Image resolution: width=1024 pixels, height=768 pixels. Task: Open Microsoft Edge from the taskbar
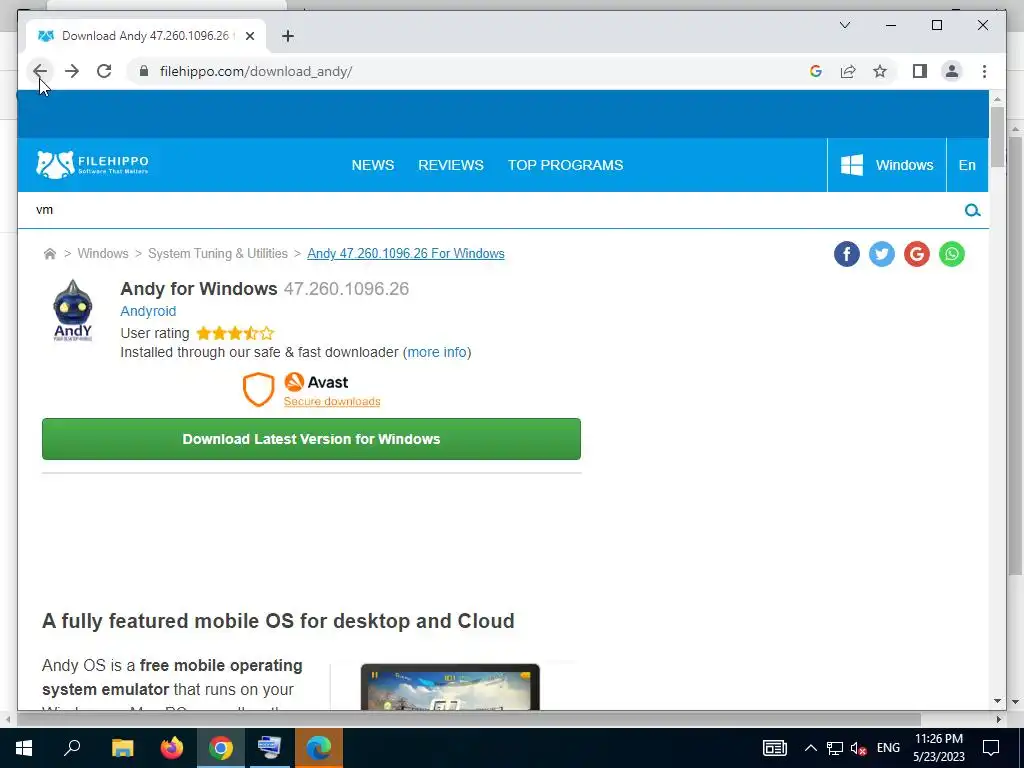click(x=319, y=748)
